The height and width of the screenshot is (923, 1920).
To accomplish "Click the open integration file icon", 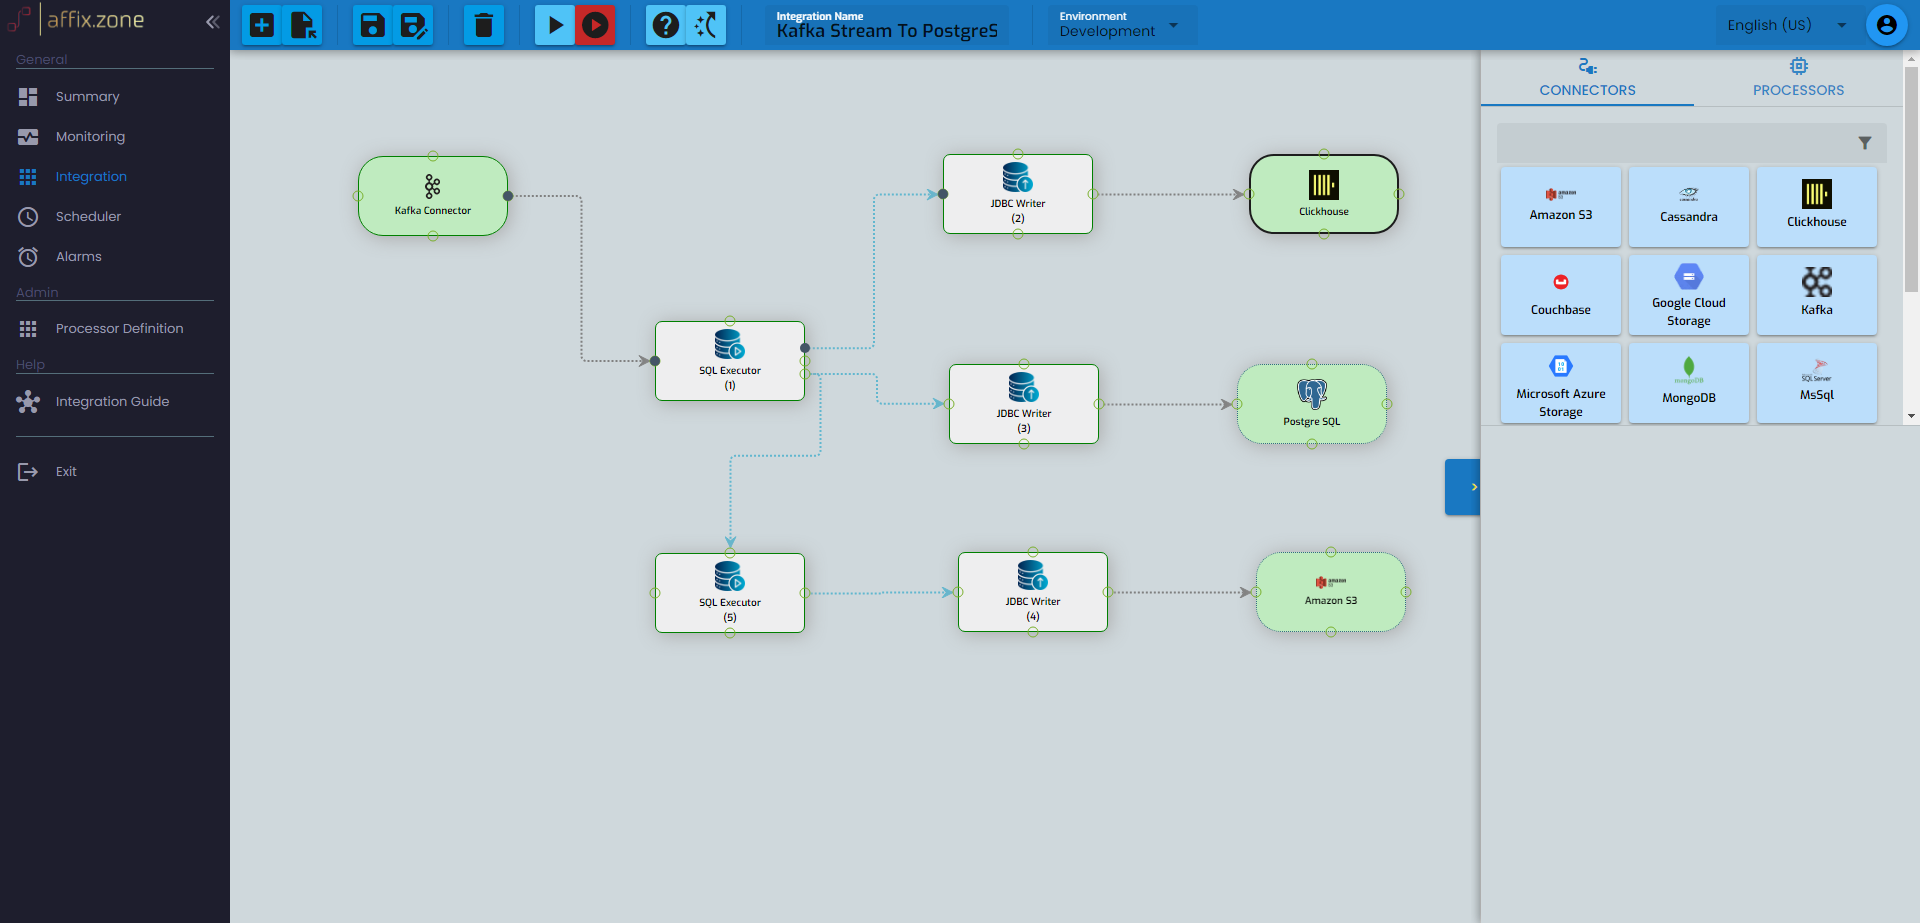I will coord(303,25).
